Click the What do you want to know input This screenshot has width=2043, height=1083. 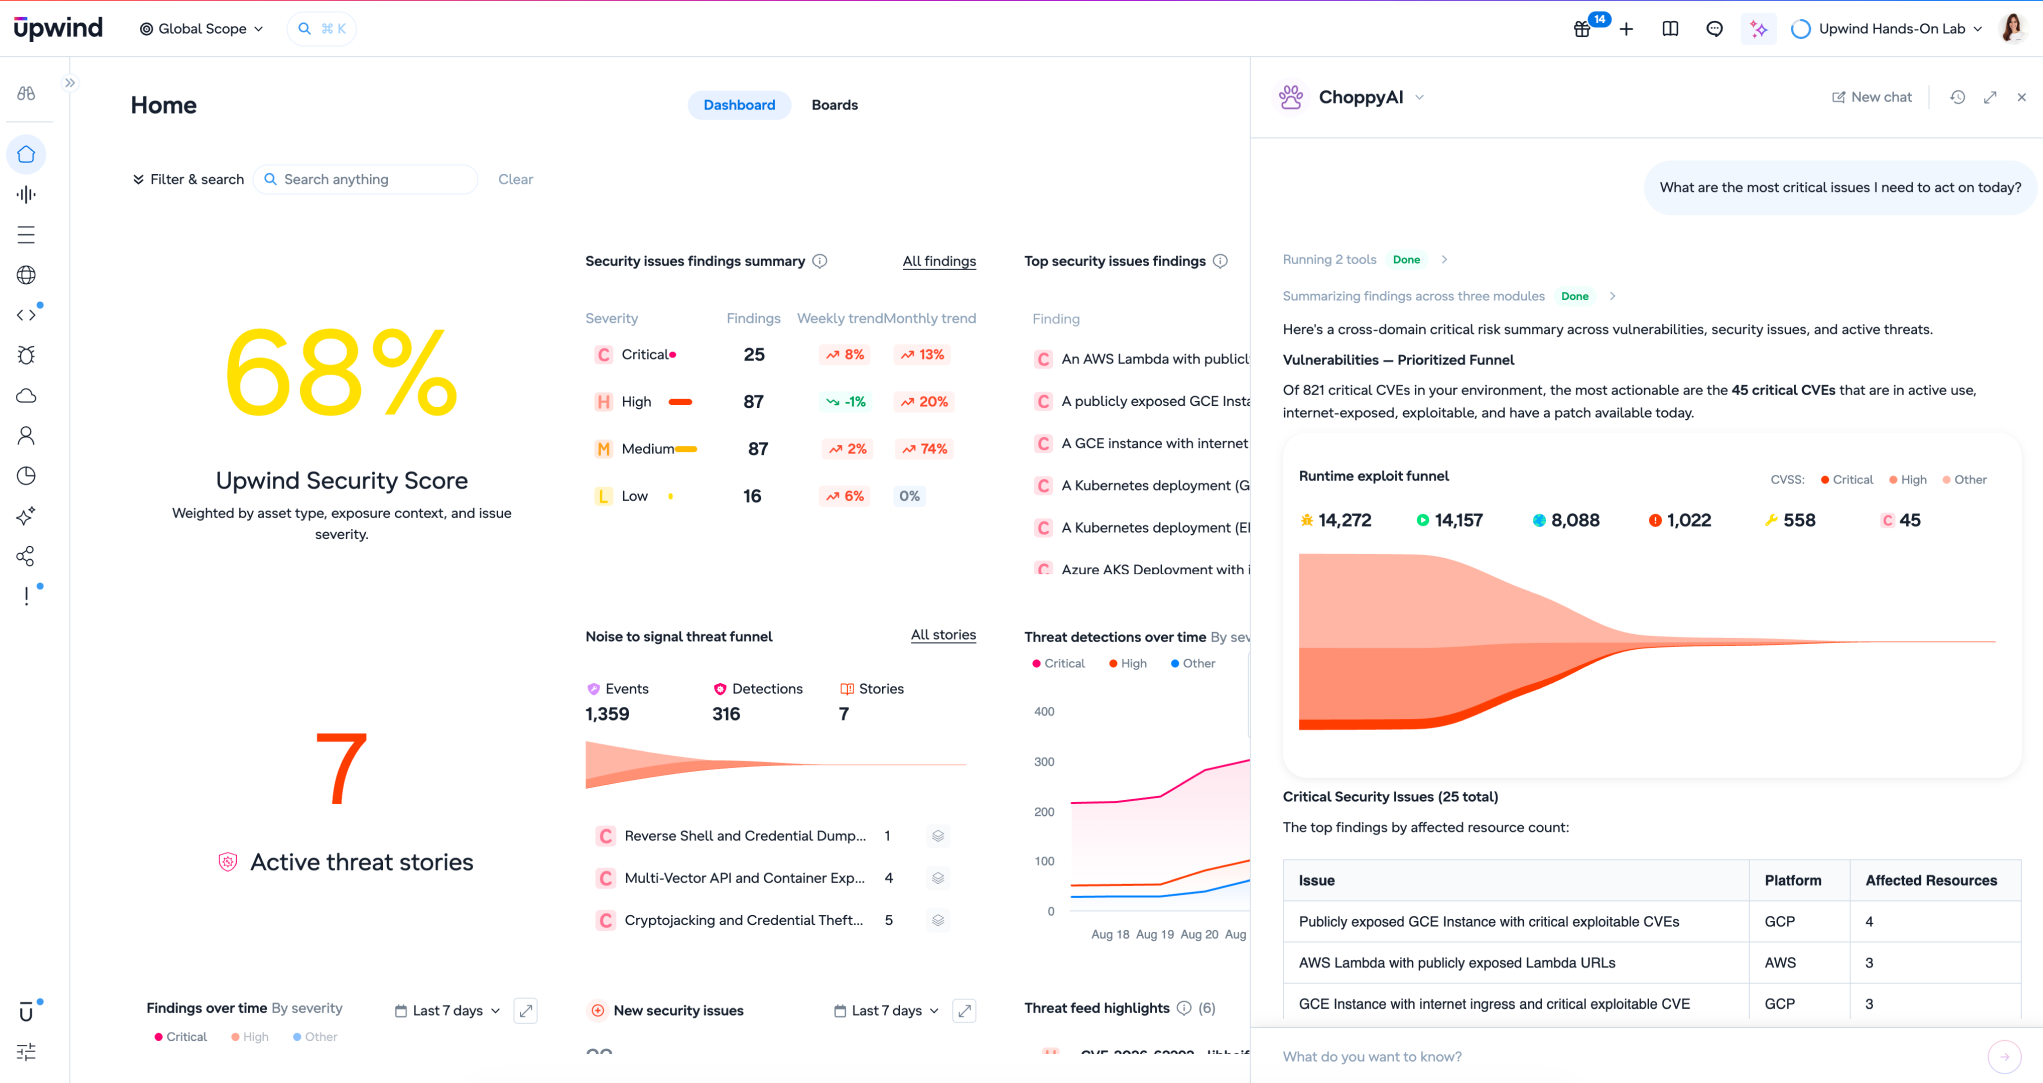[1629, 1056]
